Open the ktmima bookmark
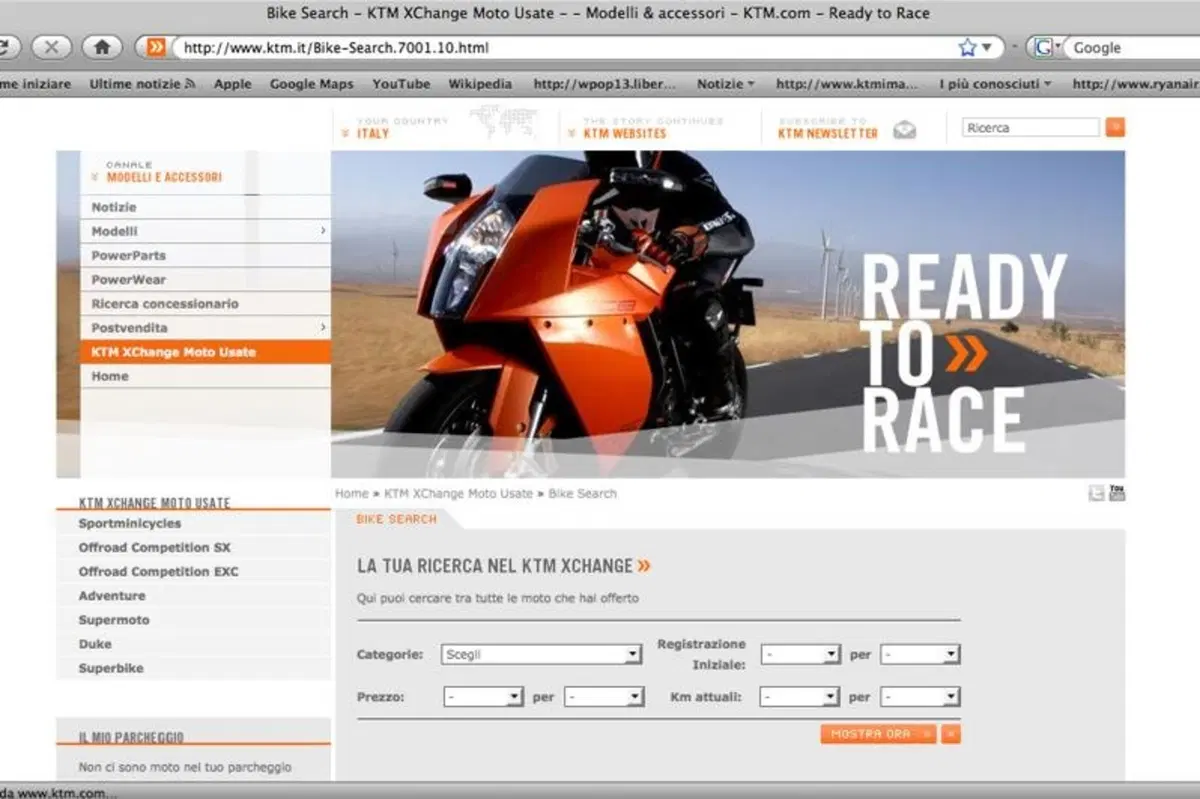Viewport: 1200px width, 799px height. 847,84
